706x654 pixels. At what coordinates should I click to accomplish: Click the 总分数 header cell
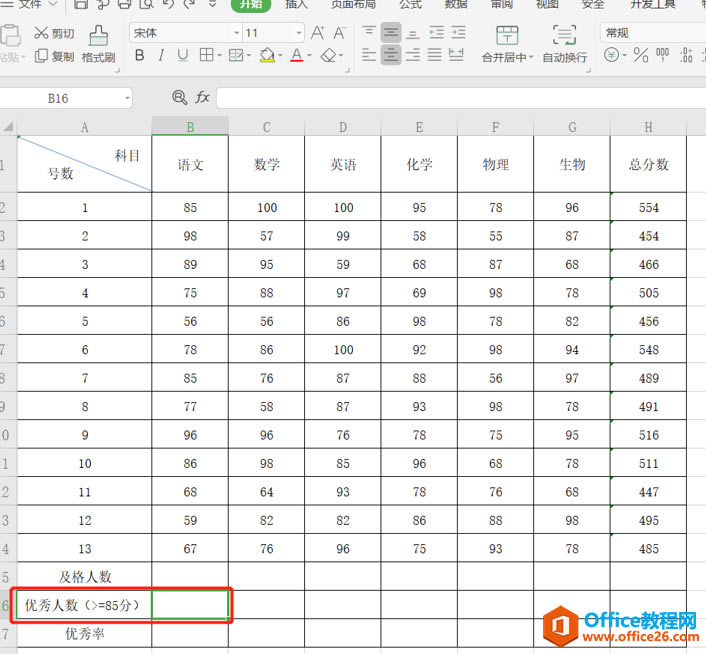(648, 164)
